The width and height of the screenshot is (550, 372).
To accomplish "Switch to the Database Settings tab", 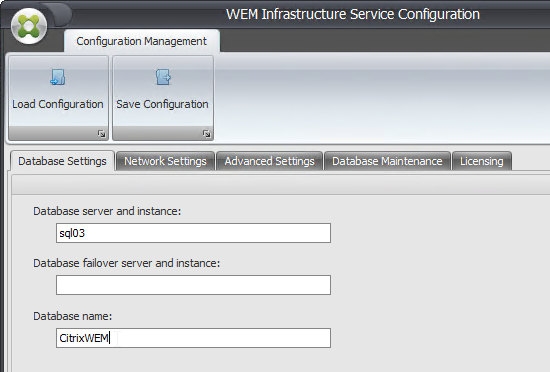I will [x=62, y=161].
